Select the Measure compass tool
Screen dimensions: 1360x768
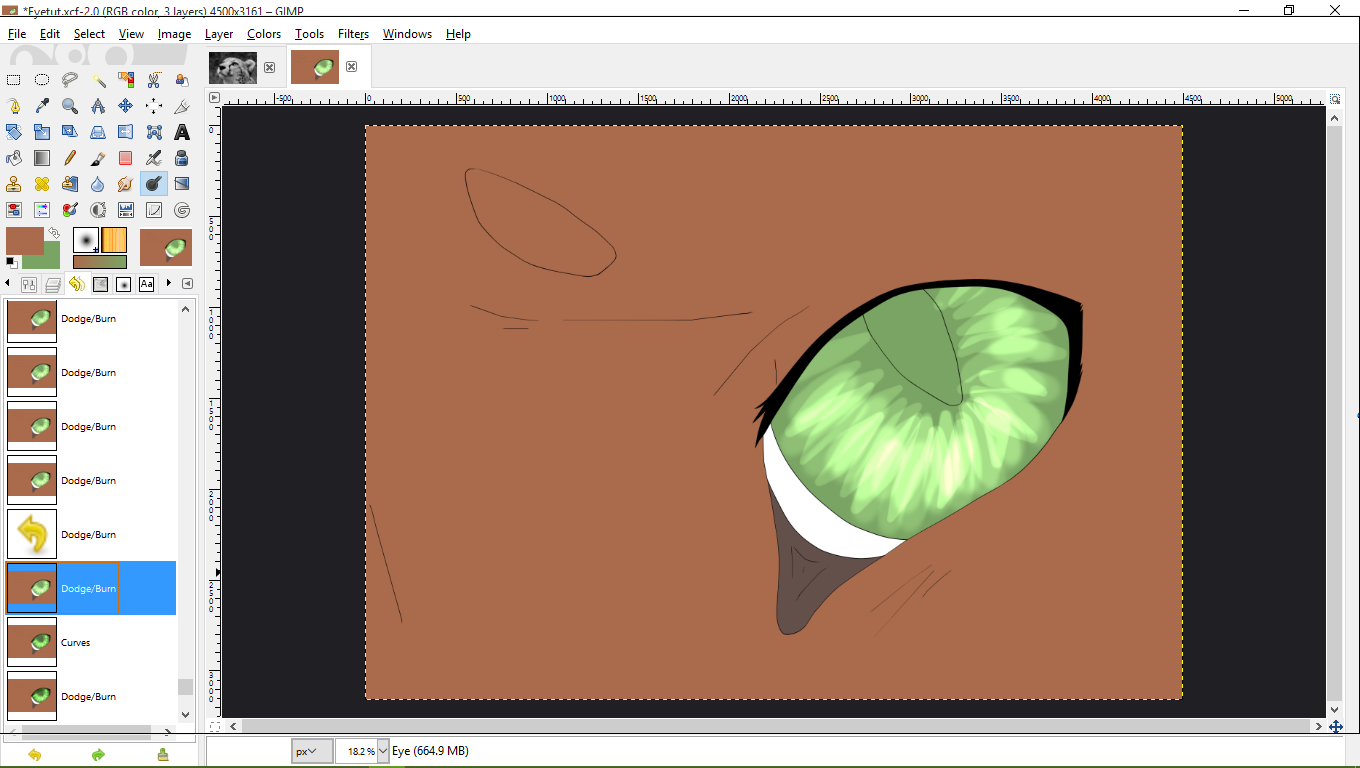click(x=98, y=106)
